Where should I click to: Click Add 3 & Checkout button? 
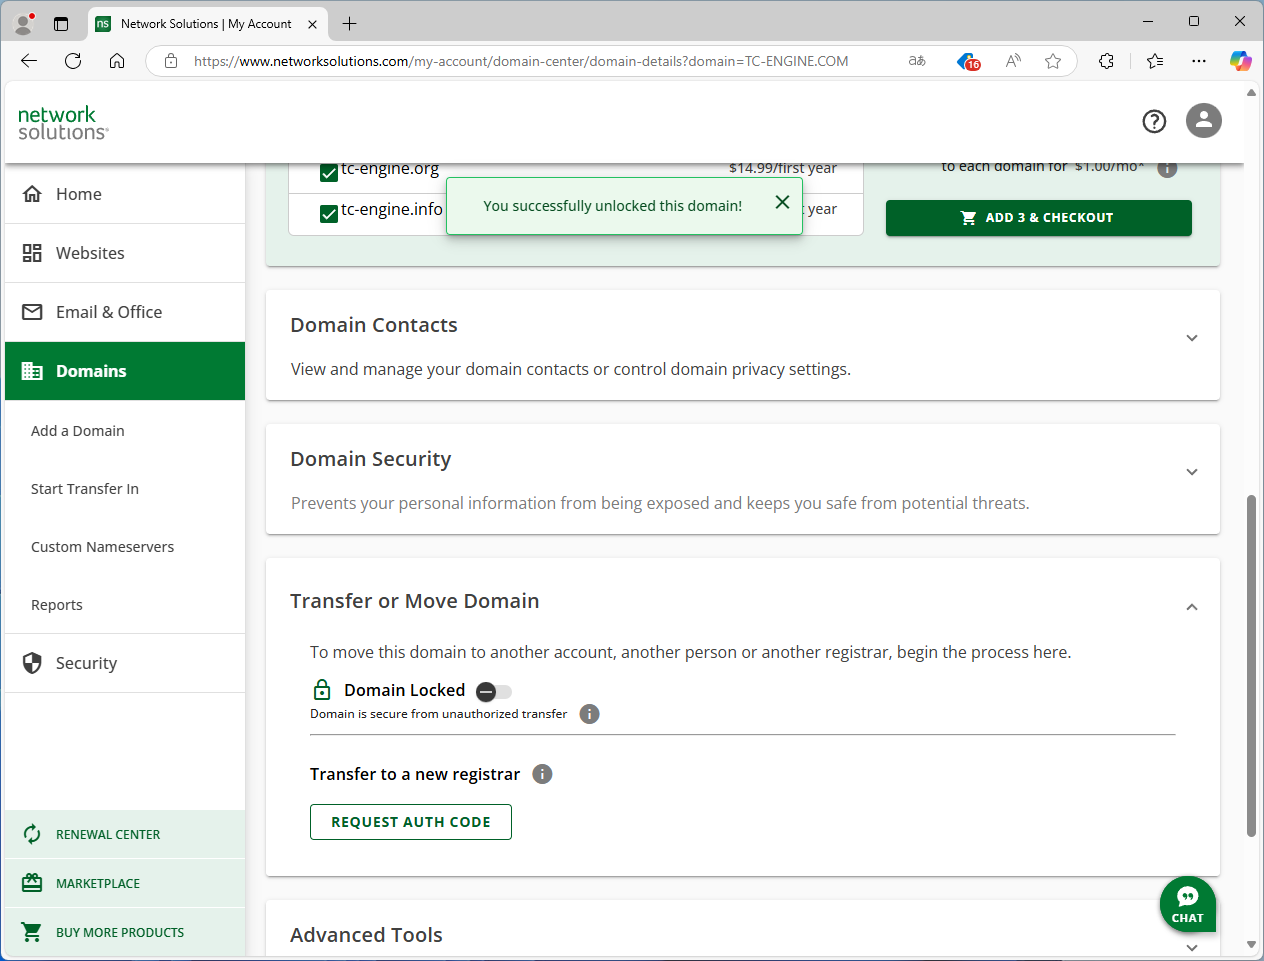click(1038, 218)
